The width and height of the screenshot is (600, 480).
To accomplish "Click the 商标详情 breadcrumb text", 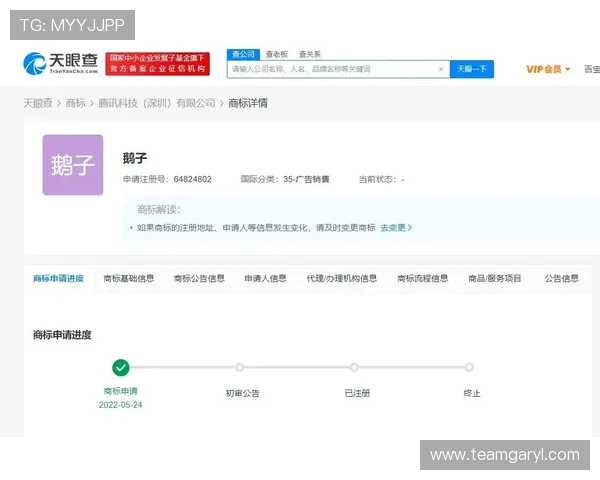I will click(248, 103).
